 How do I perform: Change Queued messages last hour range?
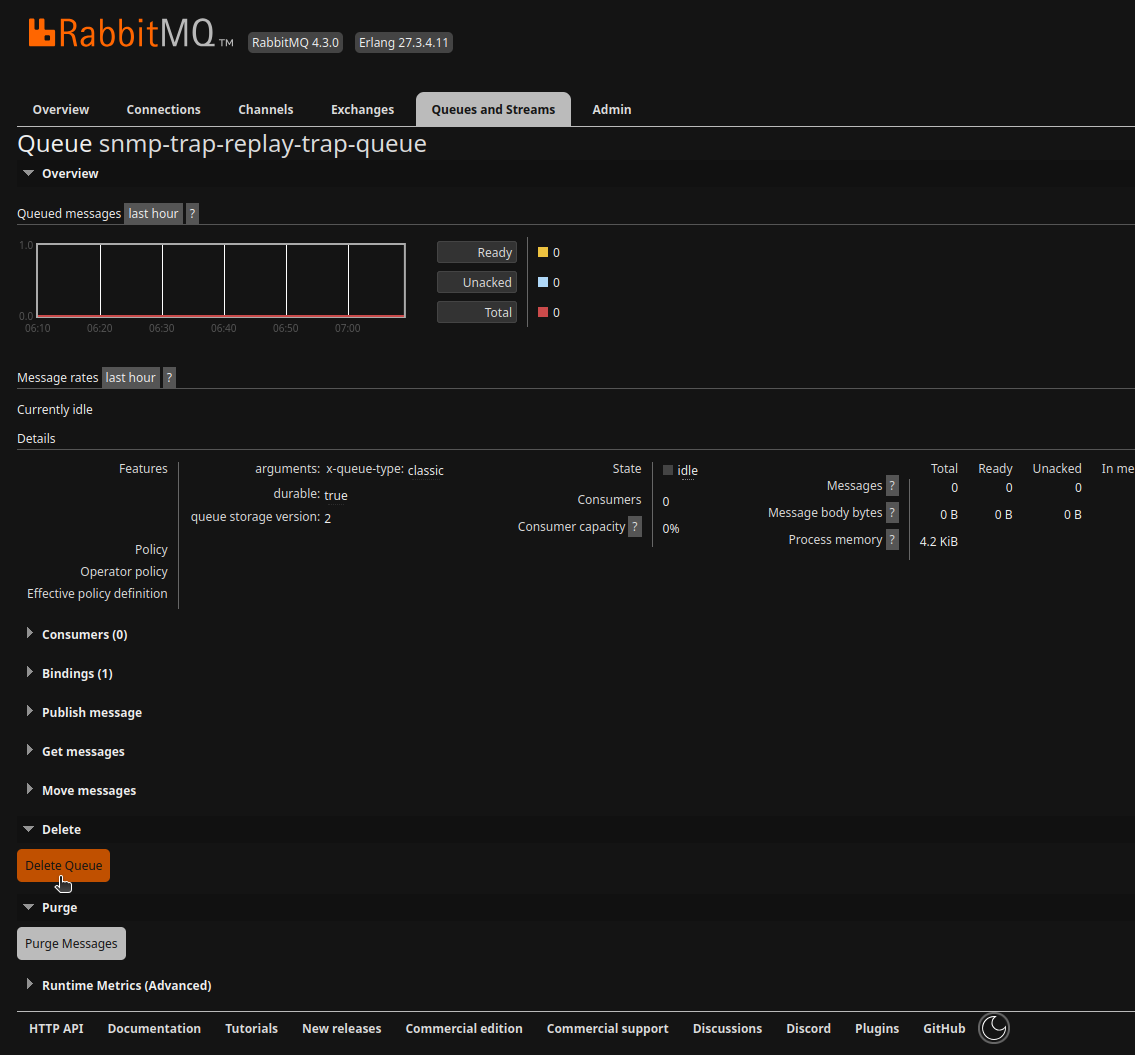tap(153, 214)
